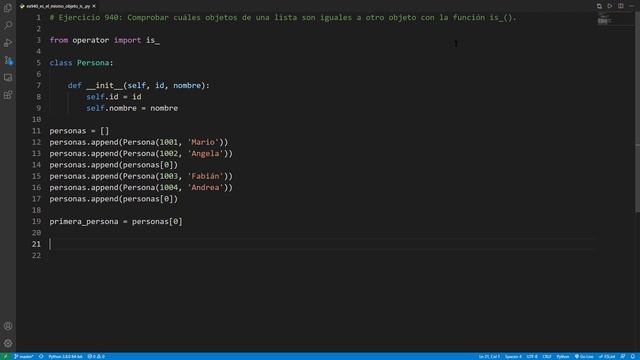Click 'operator' in the import statement
Viewport: 640px width, 360px height.
pyautogui.click(x=91, y=40)
